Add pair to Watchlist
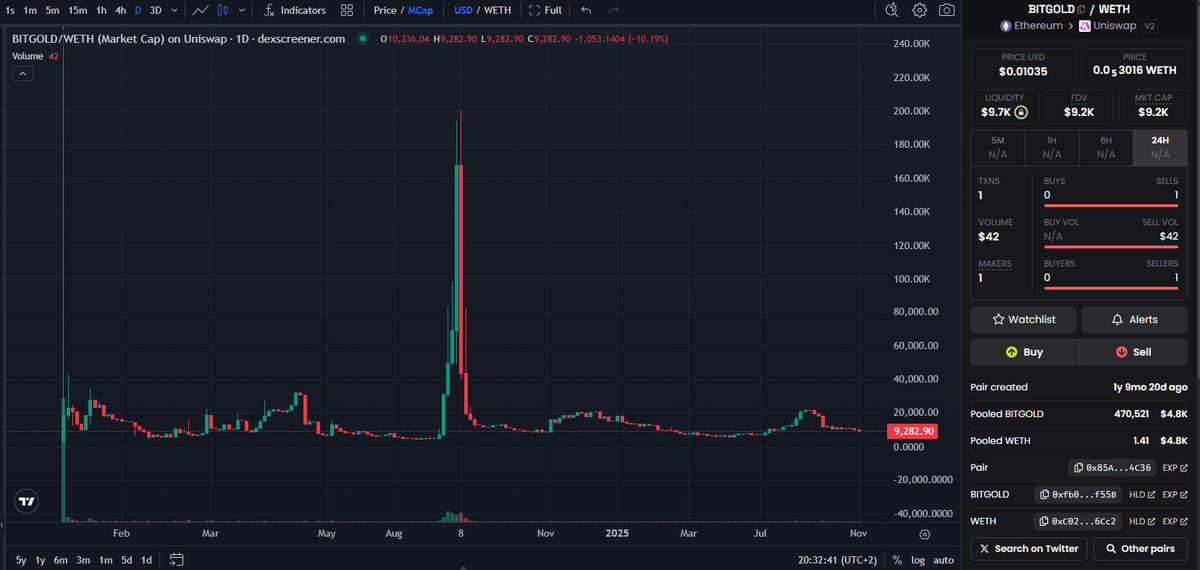Image resolution: width=1200 pixels, height=570 pixels. coord(1025,319)
